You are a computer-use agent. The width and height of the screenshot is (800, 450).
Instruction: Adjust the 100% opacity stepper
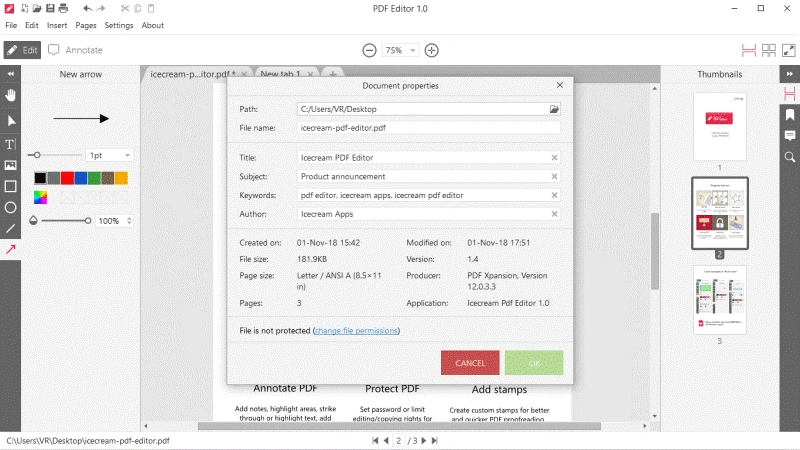(129, 221)
